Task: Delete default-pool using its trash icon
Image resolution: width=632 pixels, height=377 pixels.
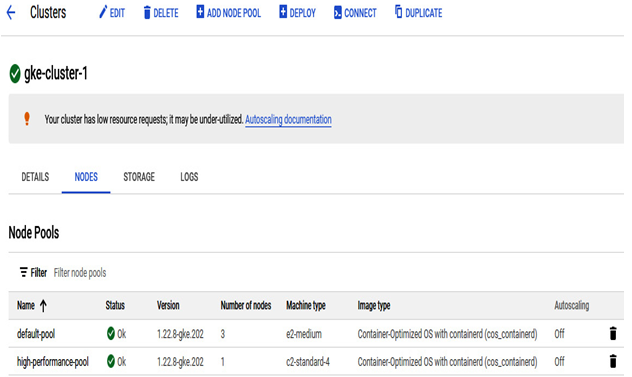Action: (613, 333)
